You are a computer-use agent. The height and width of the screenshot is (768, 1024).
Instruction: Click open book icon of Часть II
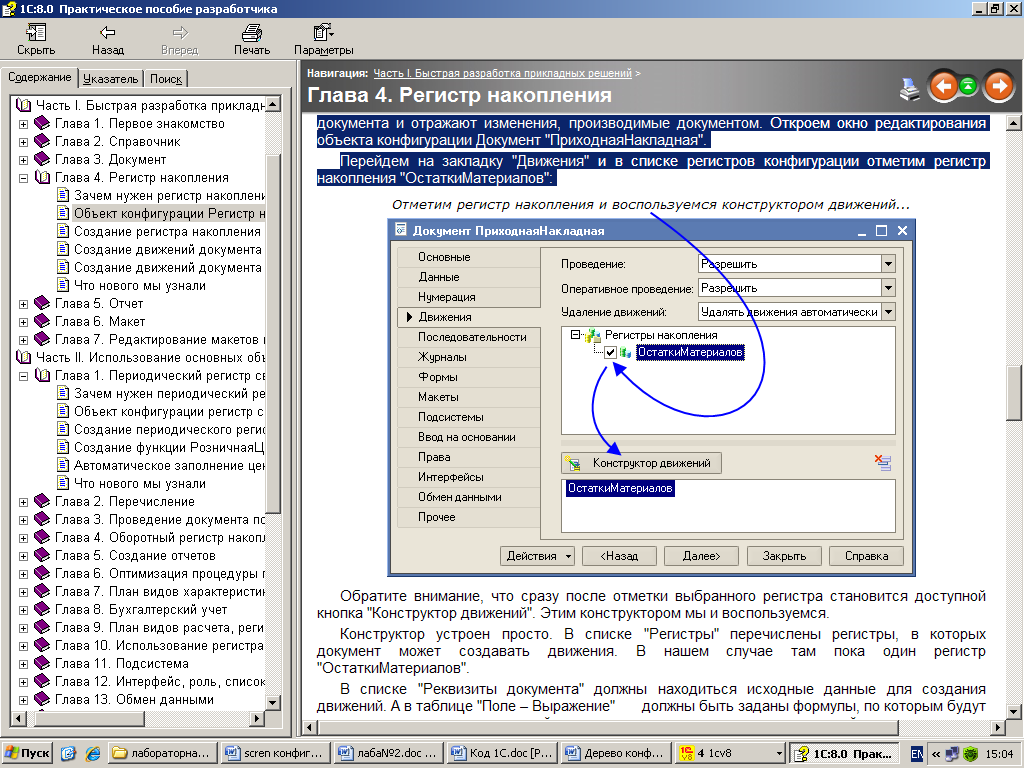(x=23, y=357)
